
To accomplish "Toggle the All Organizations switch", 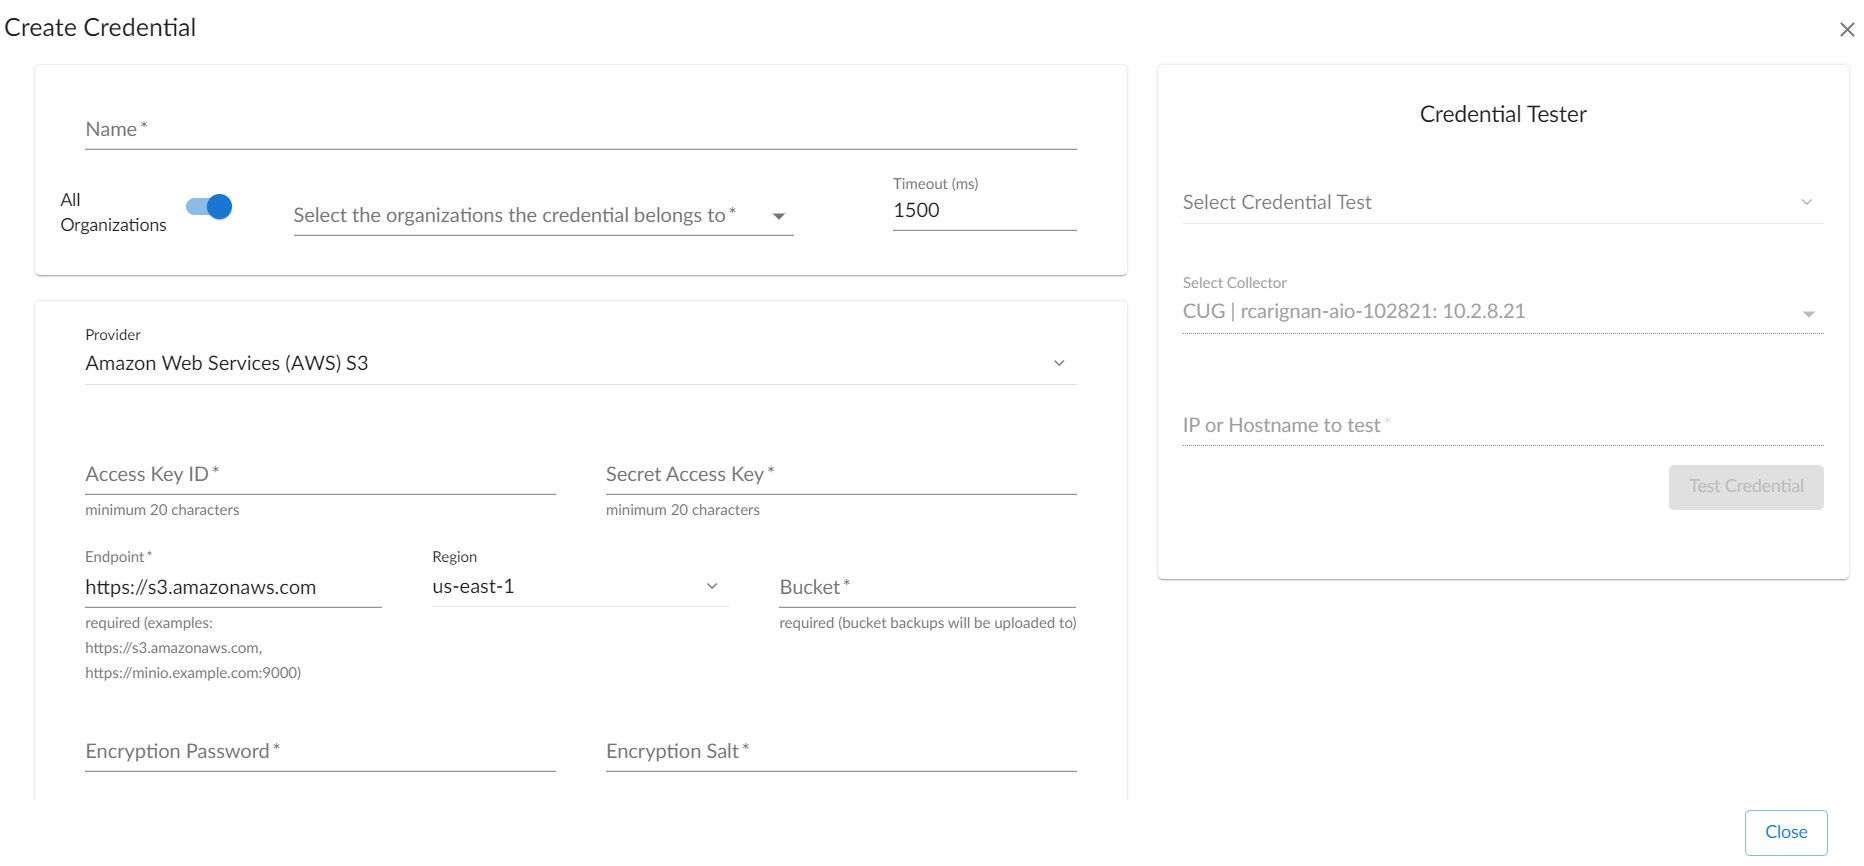I will coord(209,207).
